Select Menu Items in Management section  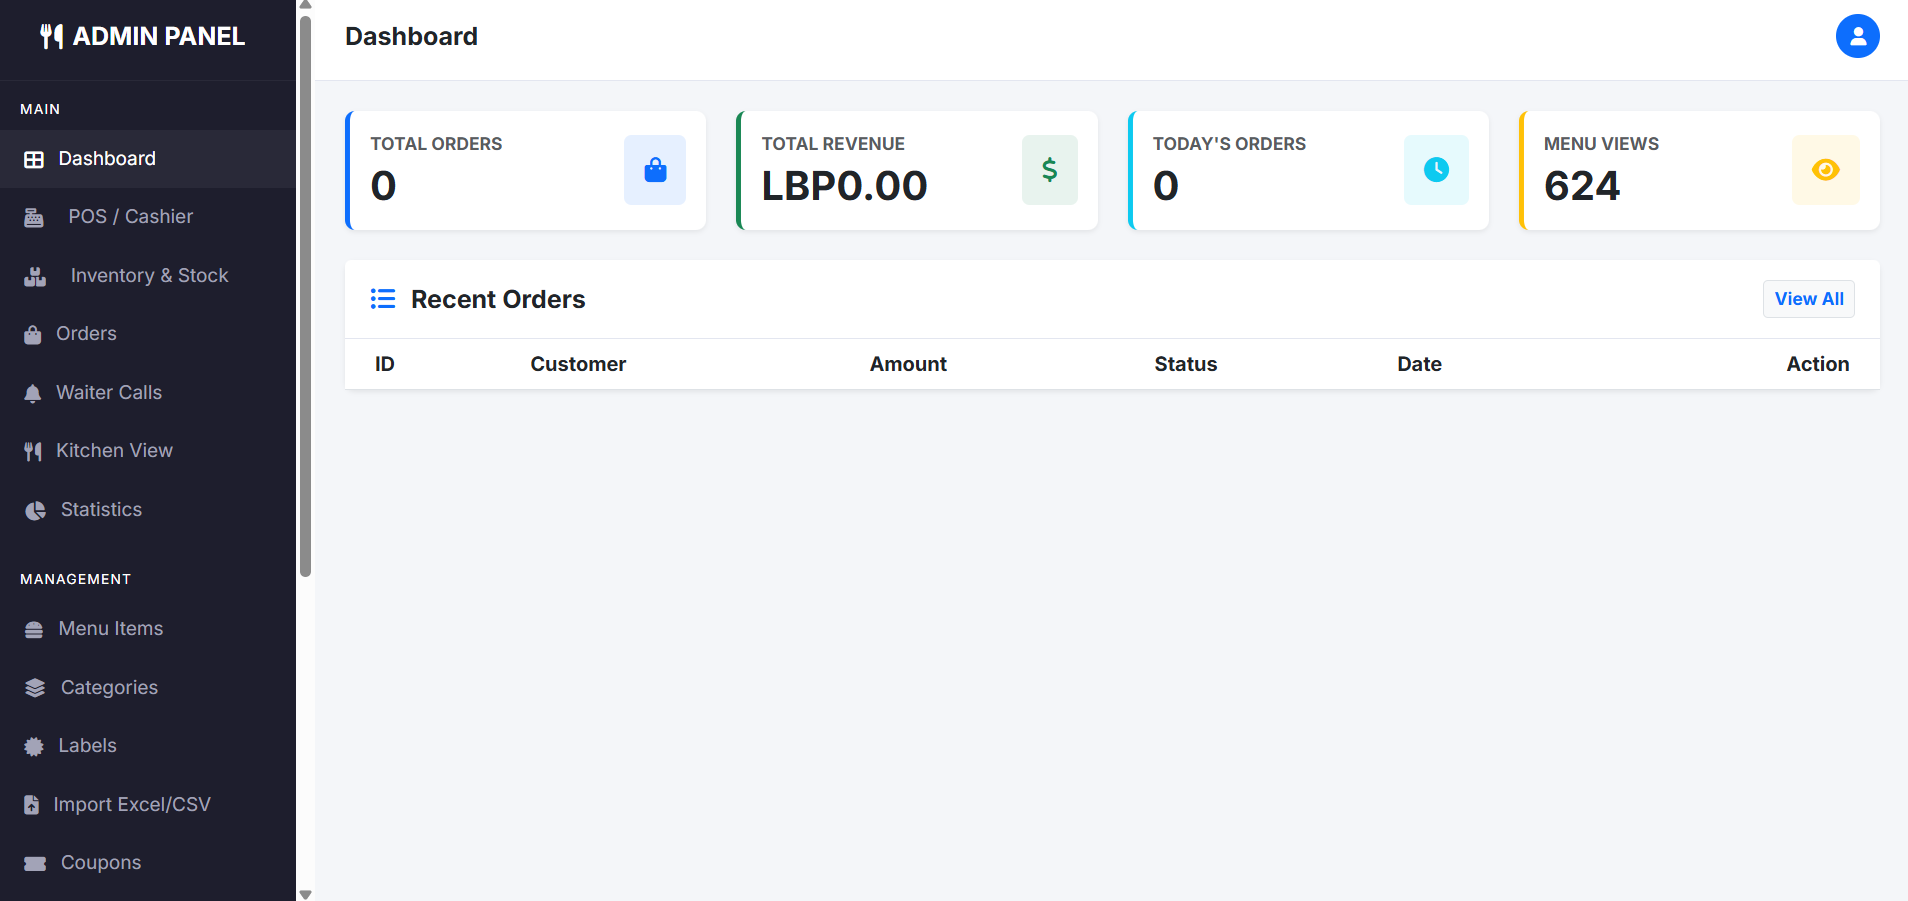click(110, 629)
